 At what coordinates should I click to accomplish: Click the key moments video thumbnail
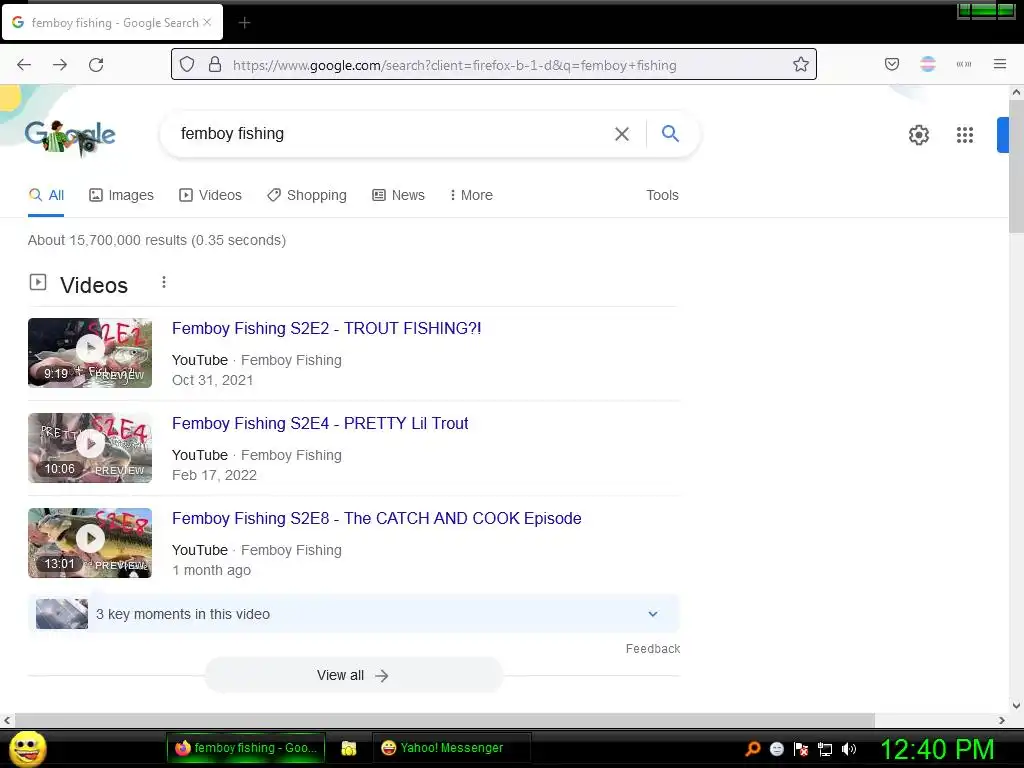(x=62, y=614)
